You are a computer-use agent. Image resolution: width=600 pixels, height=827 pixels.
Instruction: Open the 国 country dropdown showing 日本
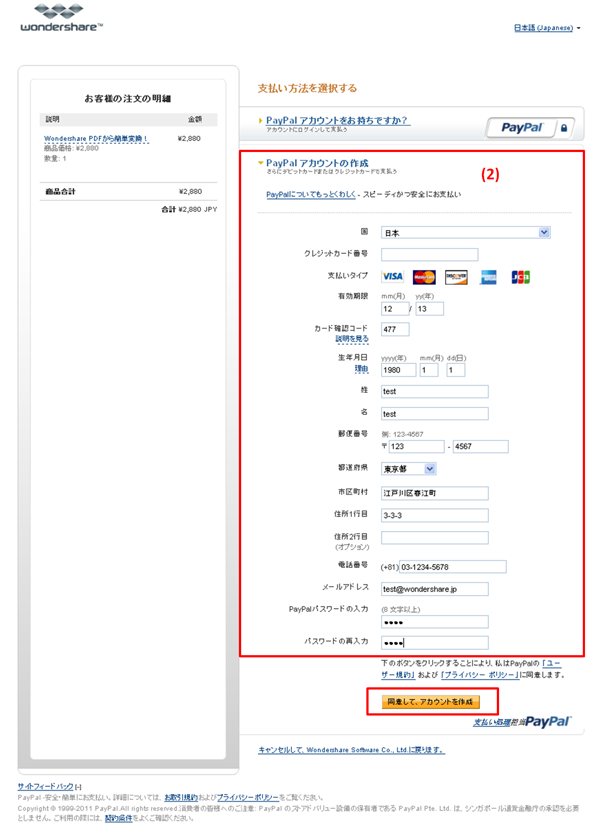coord(466,233)
